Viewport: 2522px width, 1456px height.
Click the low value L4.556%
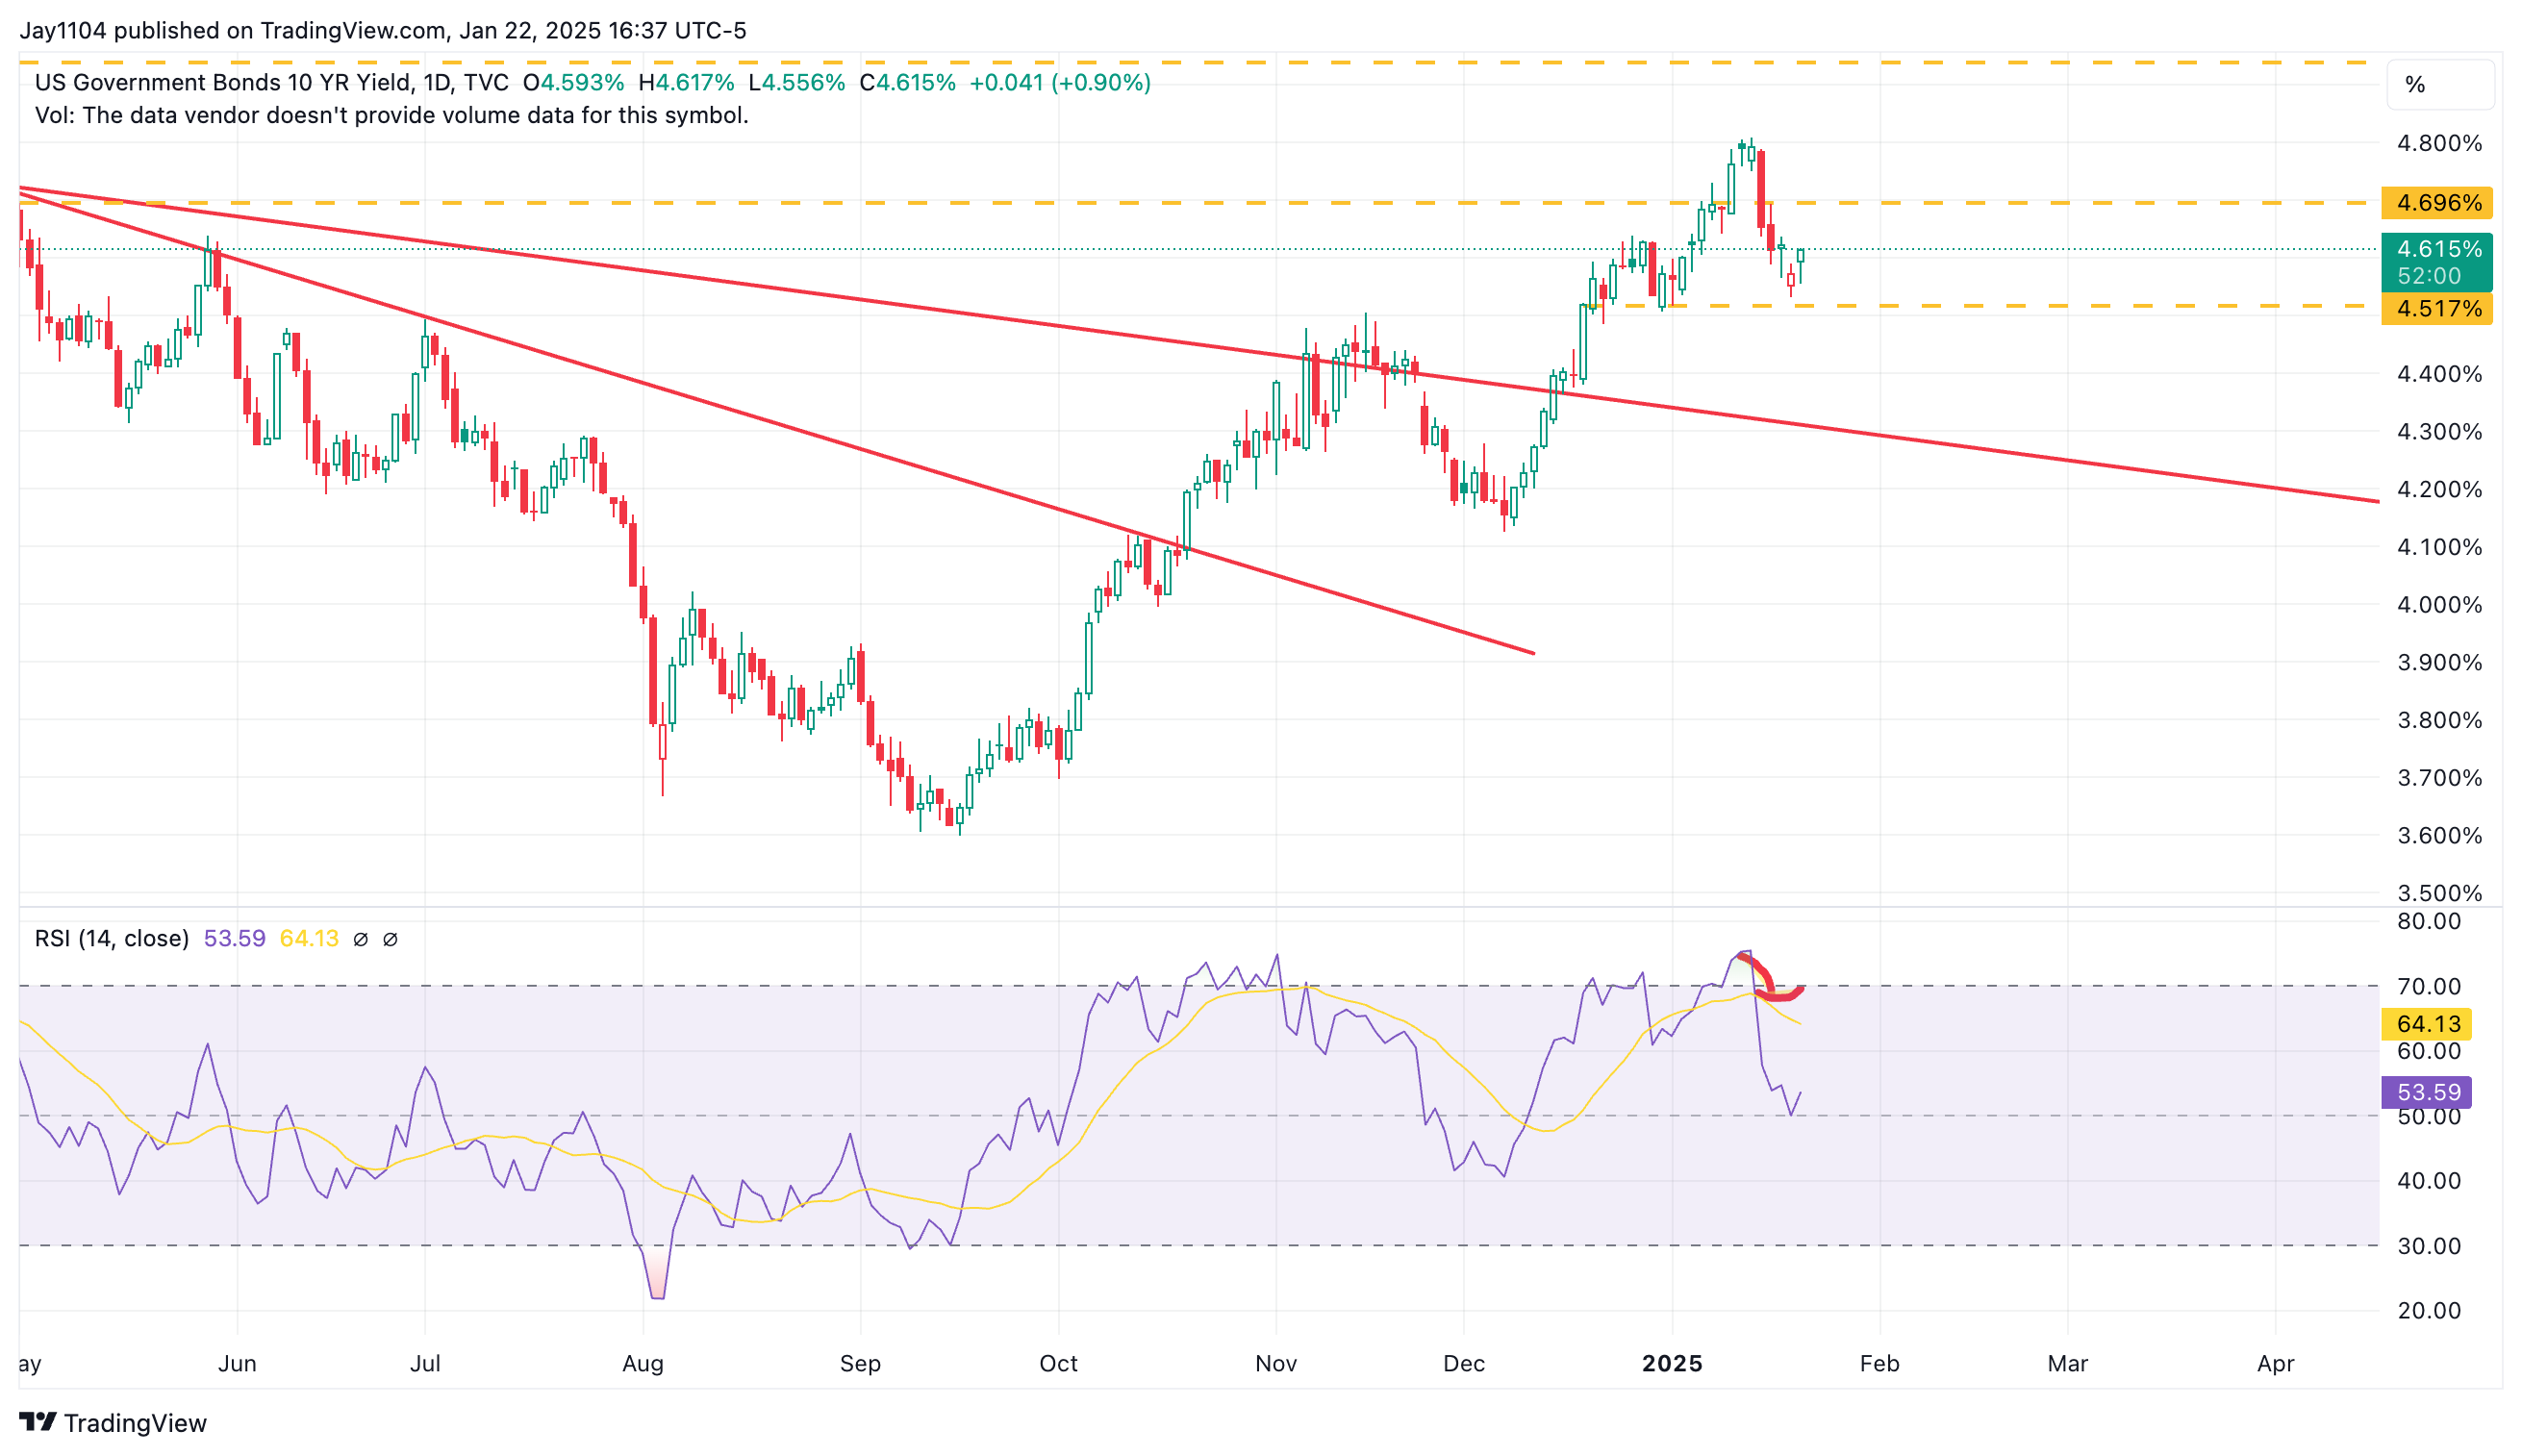(797, 82)
